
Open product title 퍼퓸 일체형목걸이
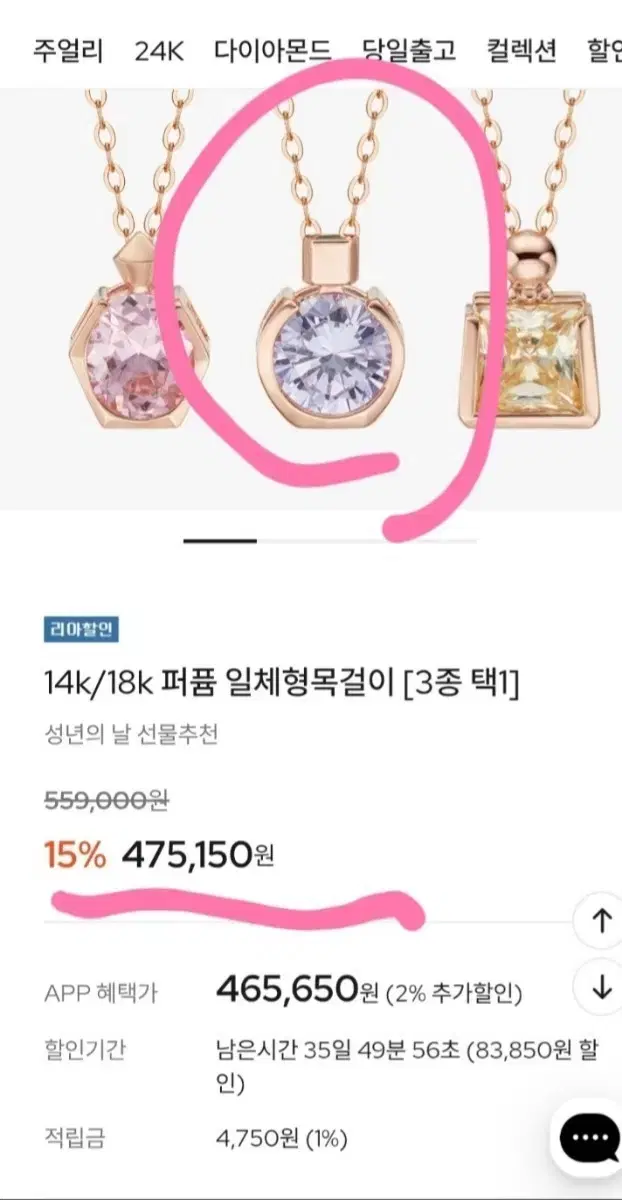281,685
